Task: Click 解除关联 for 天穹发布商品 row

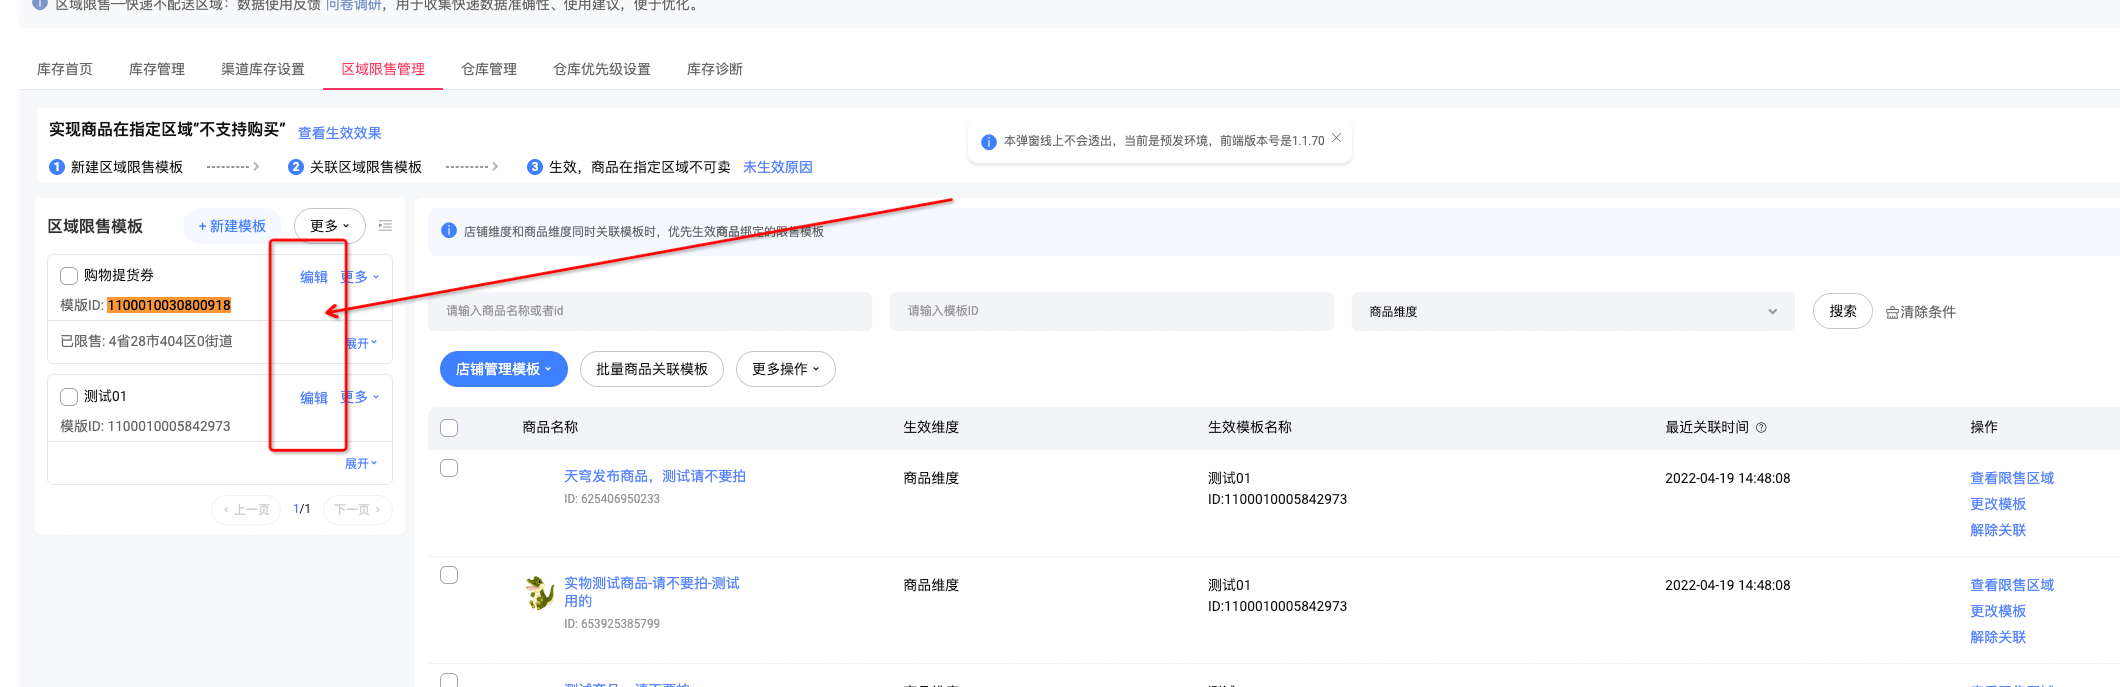Action: (1998, 530)
